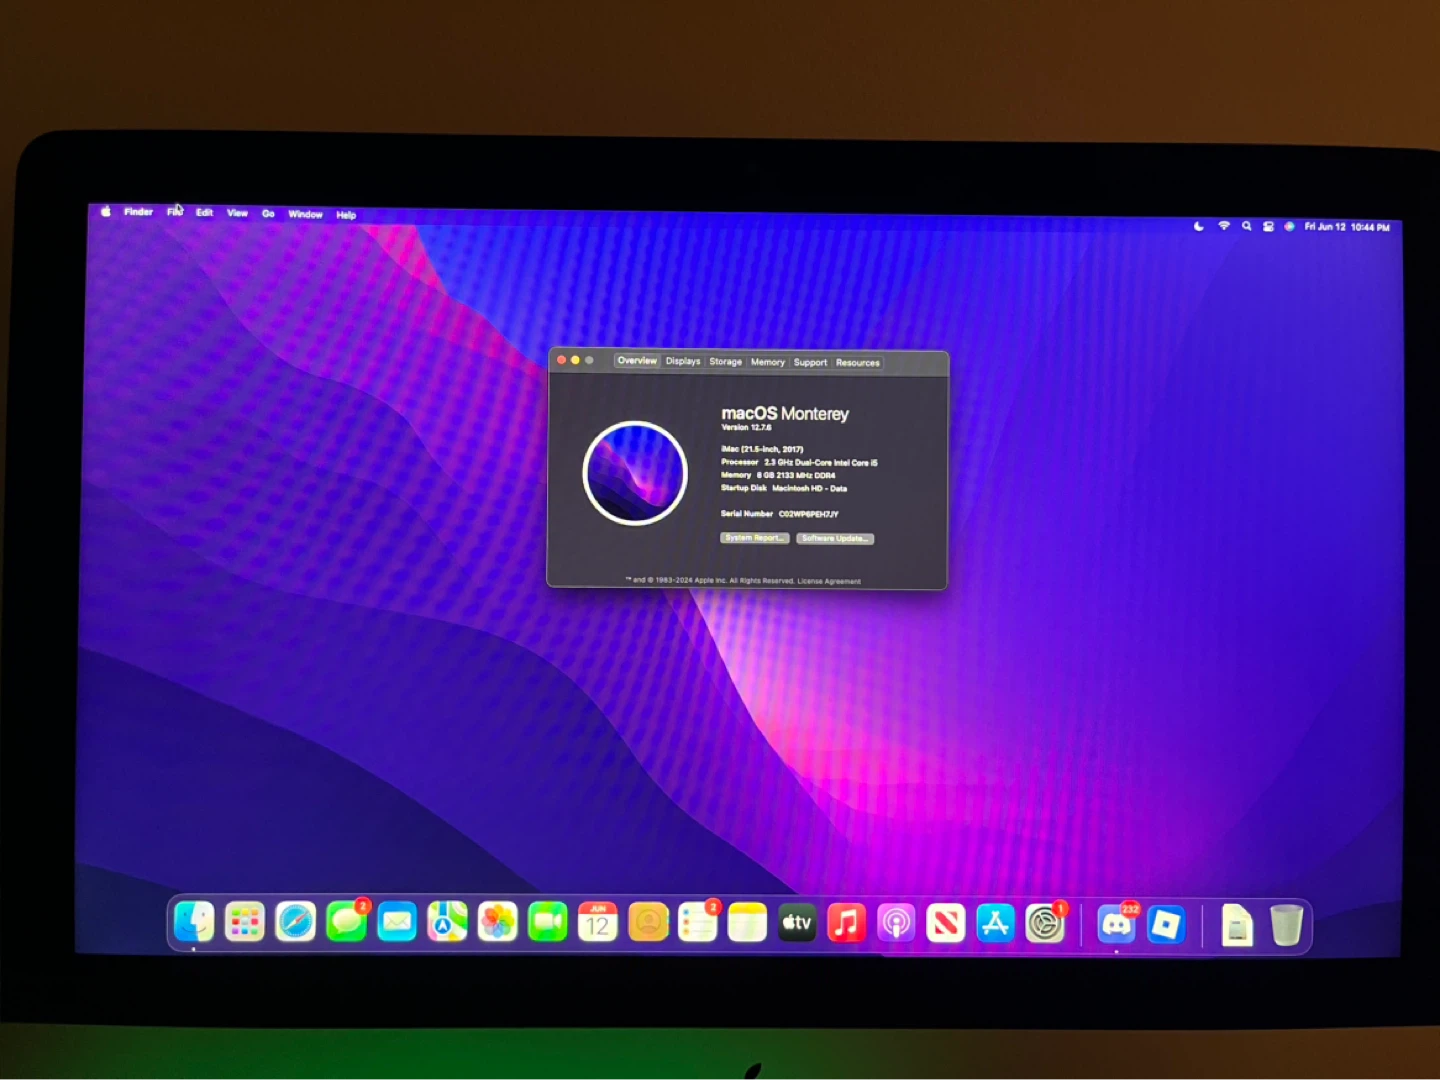Open the Window menu

pyautogui.click(x=305, y=214)
